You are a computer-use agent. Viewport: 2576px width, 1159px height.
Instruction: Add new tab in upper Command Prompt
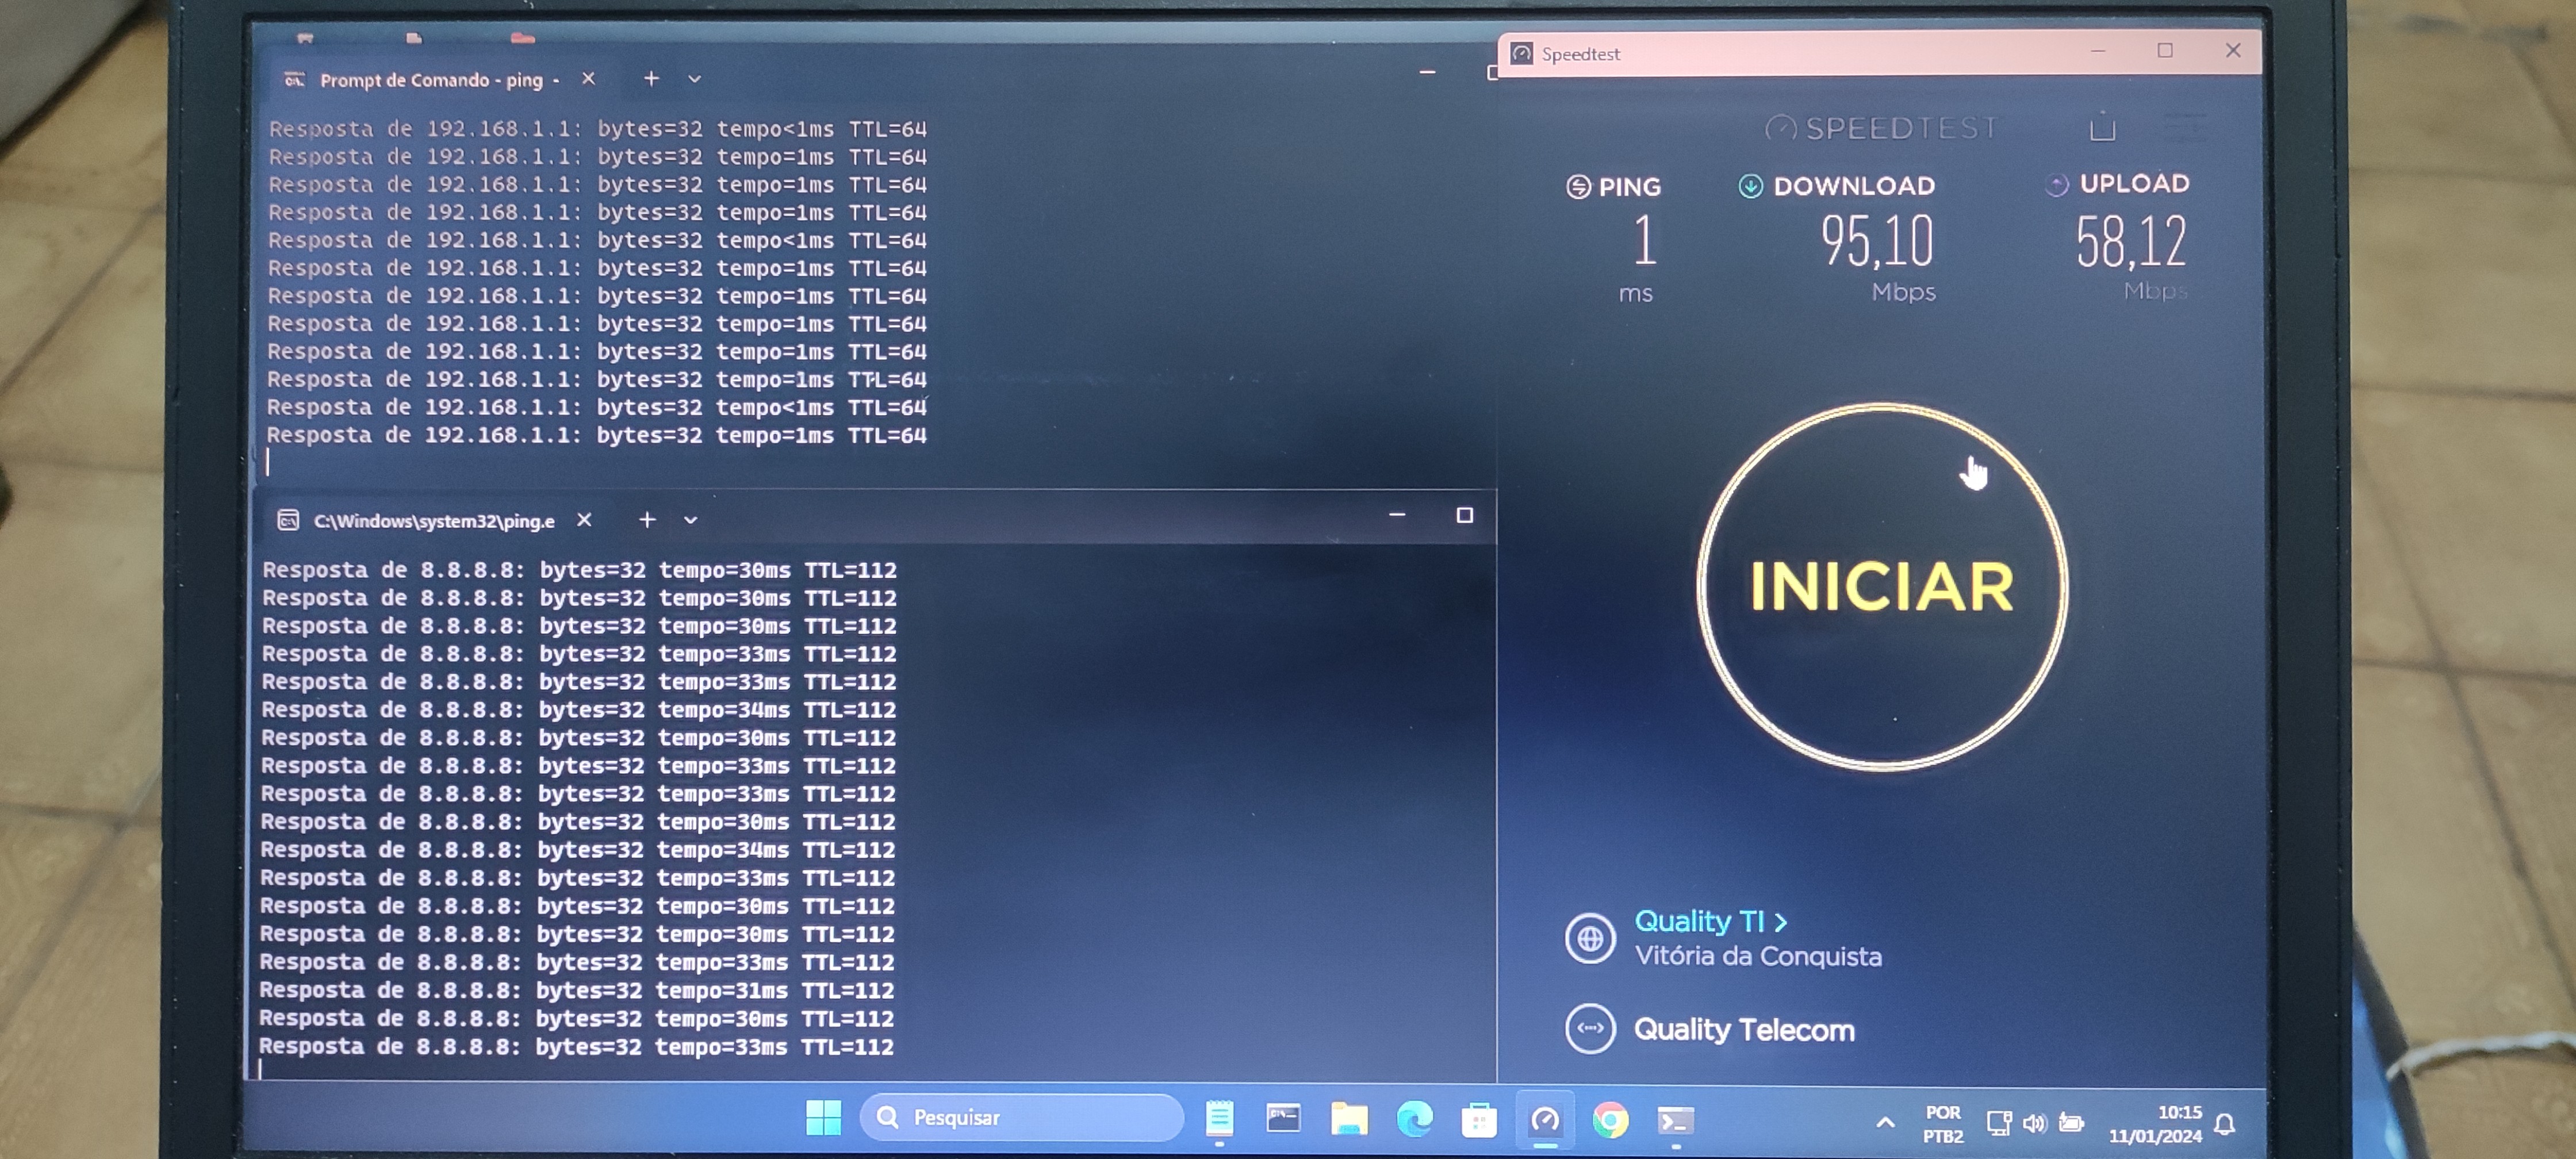click(651, 78)
